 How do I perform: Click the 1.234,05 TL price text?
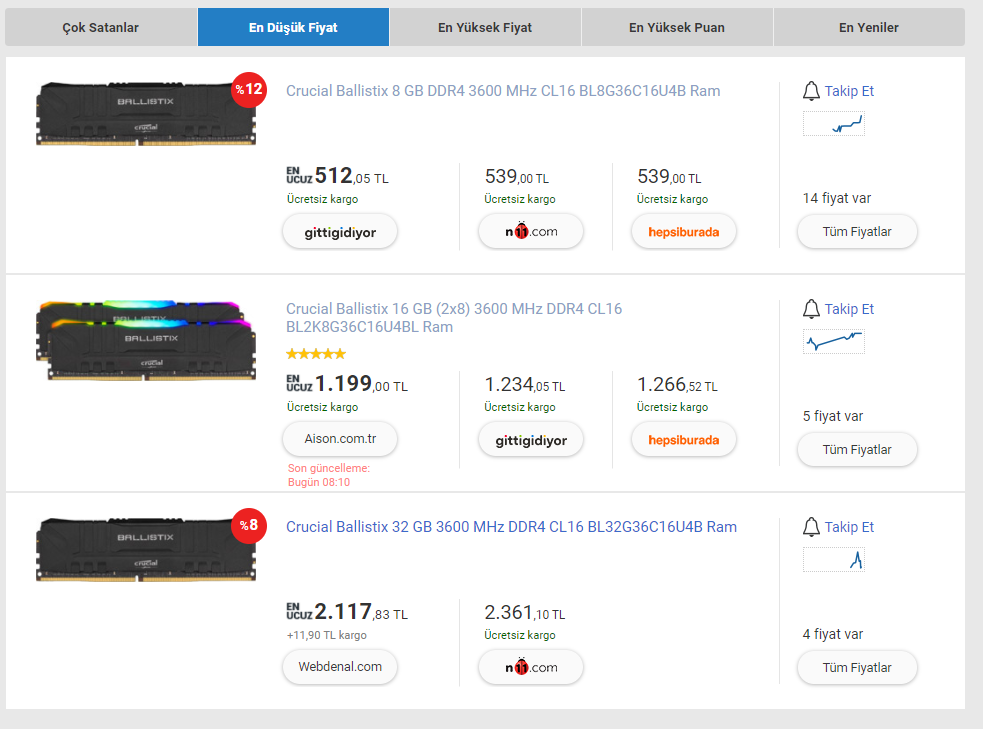pyautogui.click(x=525, y=385)
